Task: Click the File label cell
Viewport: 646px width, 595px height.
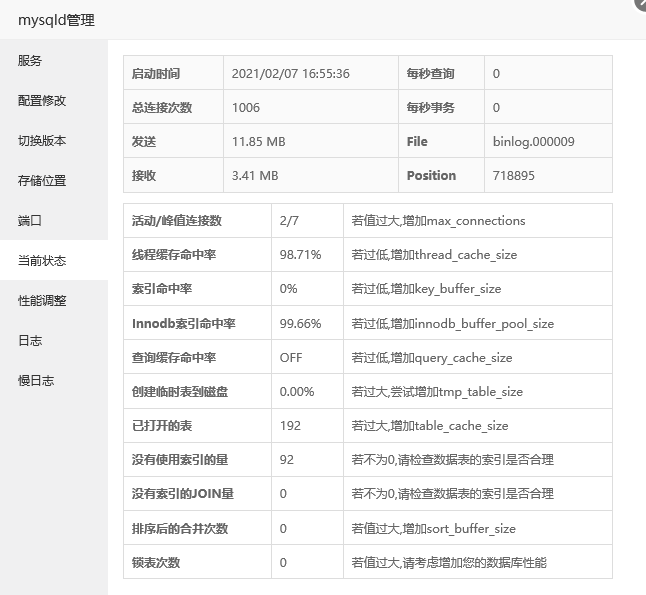Action: (441, 141)
